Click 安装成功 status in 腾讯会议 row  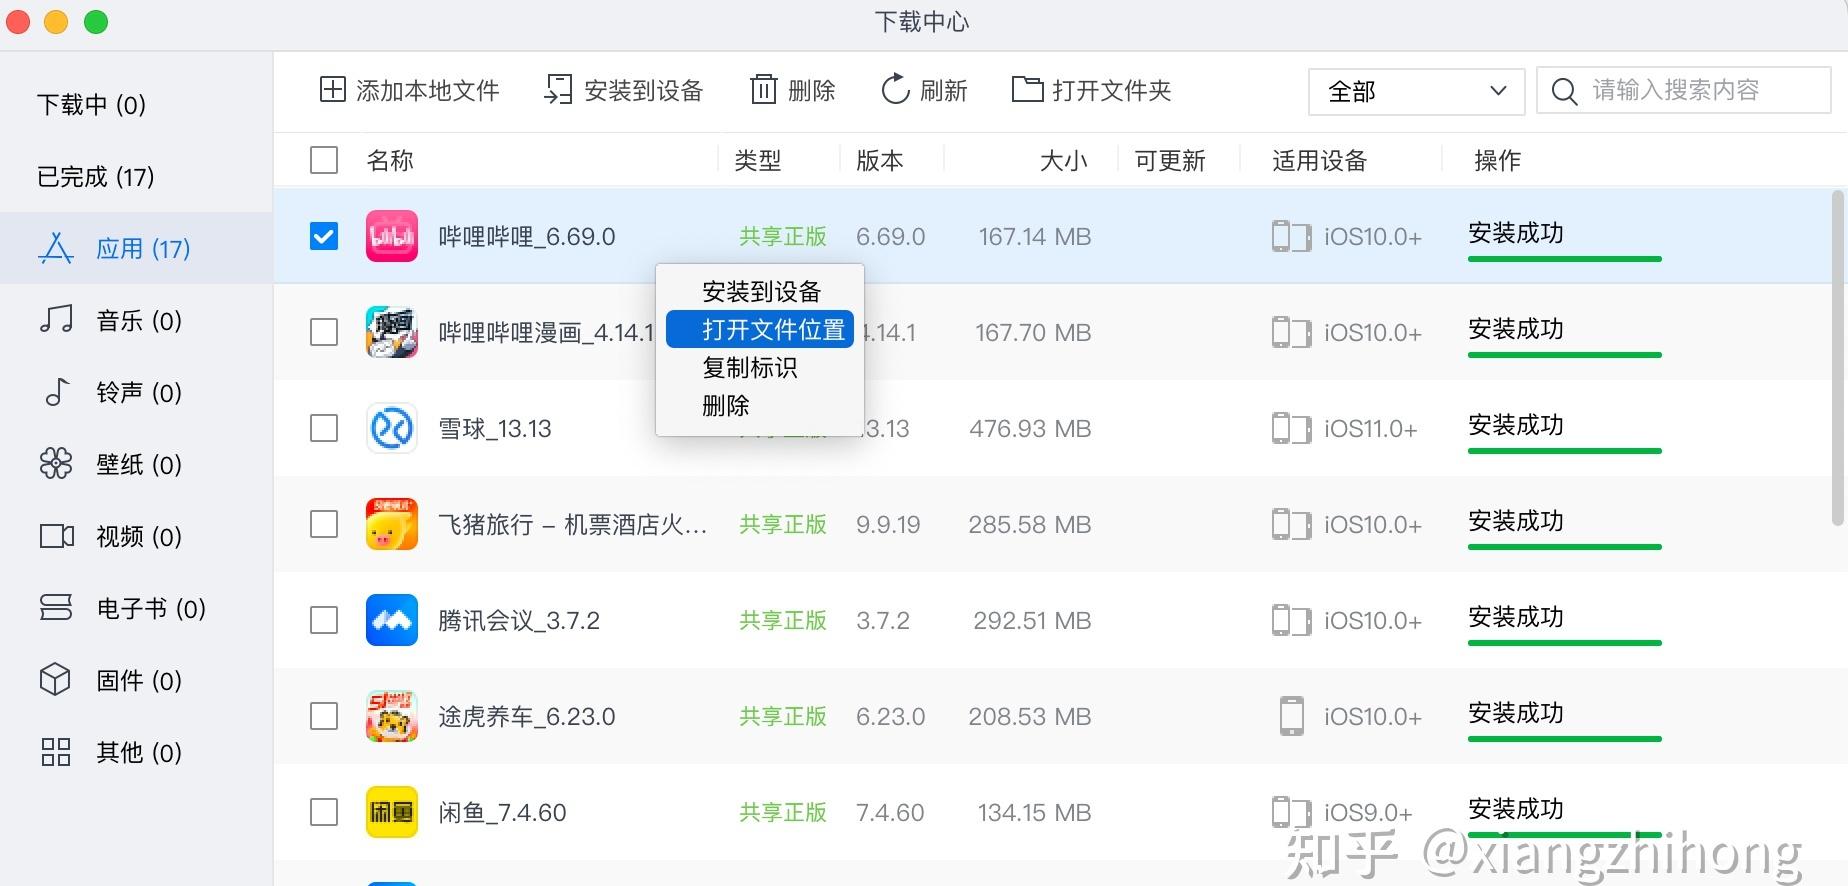coord(1516,617)
